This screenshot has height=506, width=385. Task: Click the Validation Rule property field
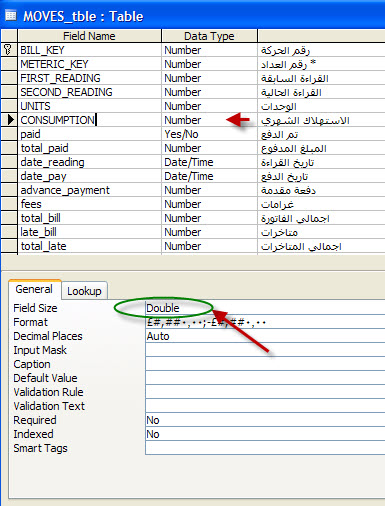[265, 392]
